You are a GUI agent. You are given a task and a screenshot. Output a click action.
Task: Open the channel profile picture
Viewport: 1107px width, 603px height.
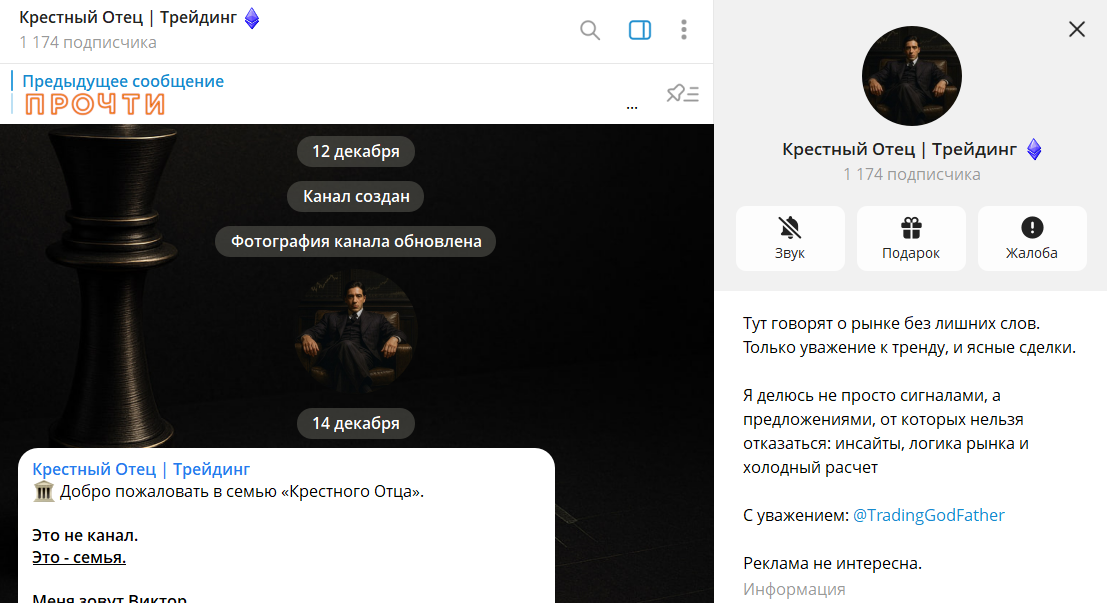coord(911,75)
